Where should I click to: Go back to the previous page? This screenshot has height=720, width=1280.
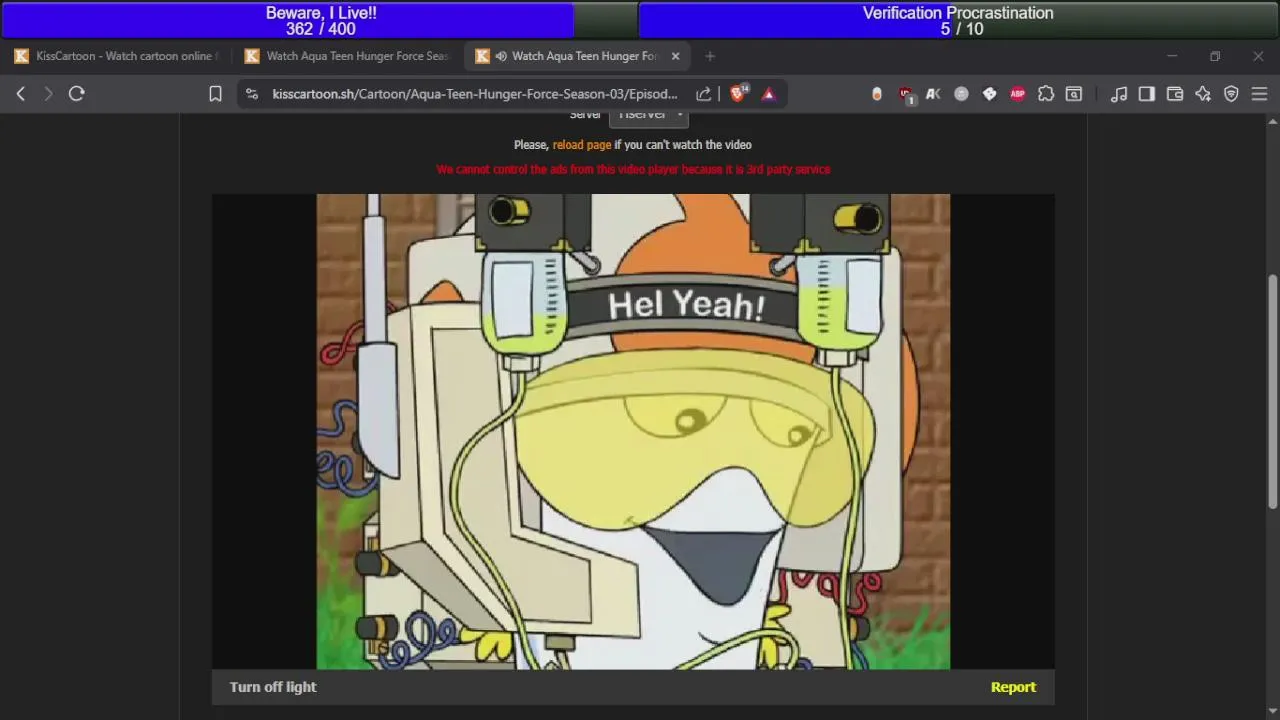click(20, 94)
